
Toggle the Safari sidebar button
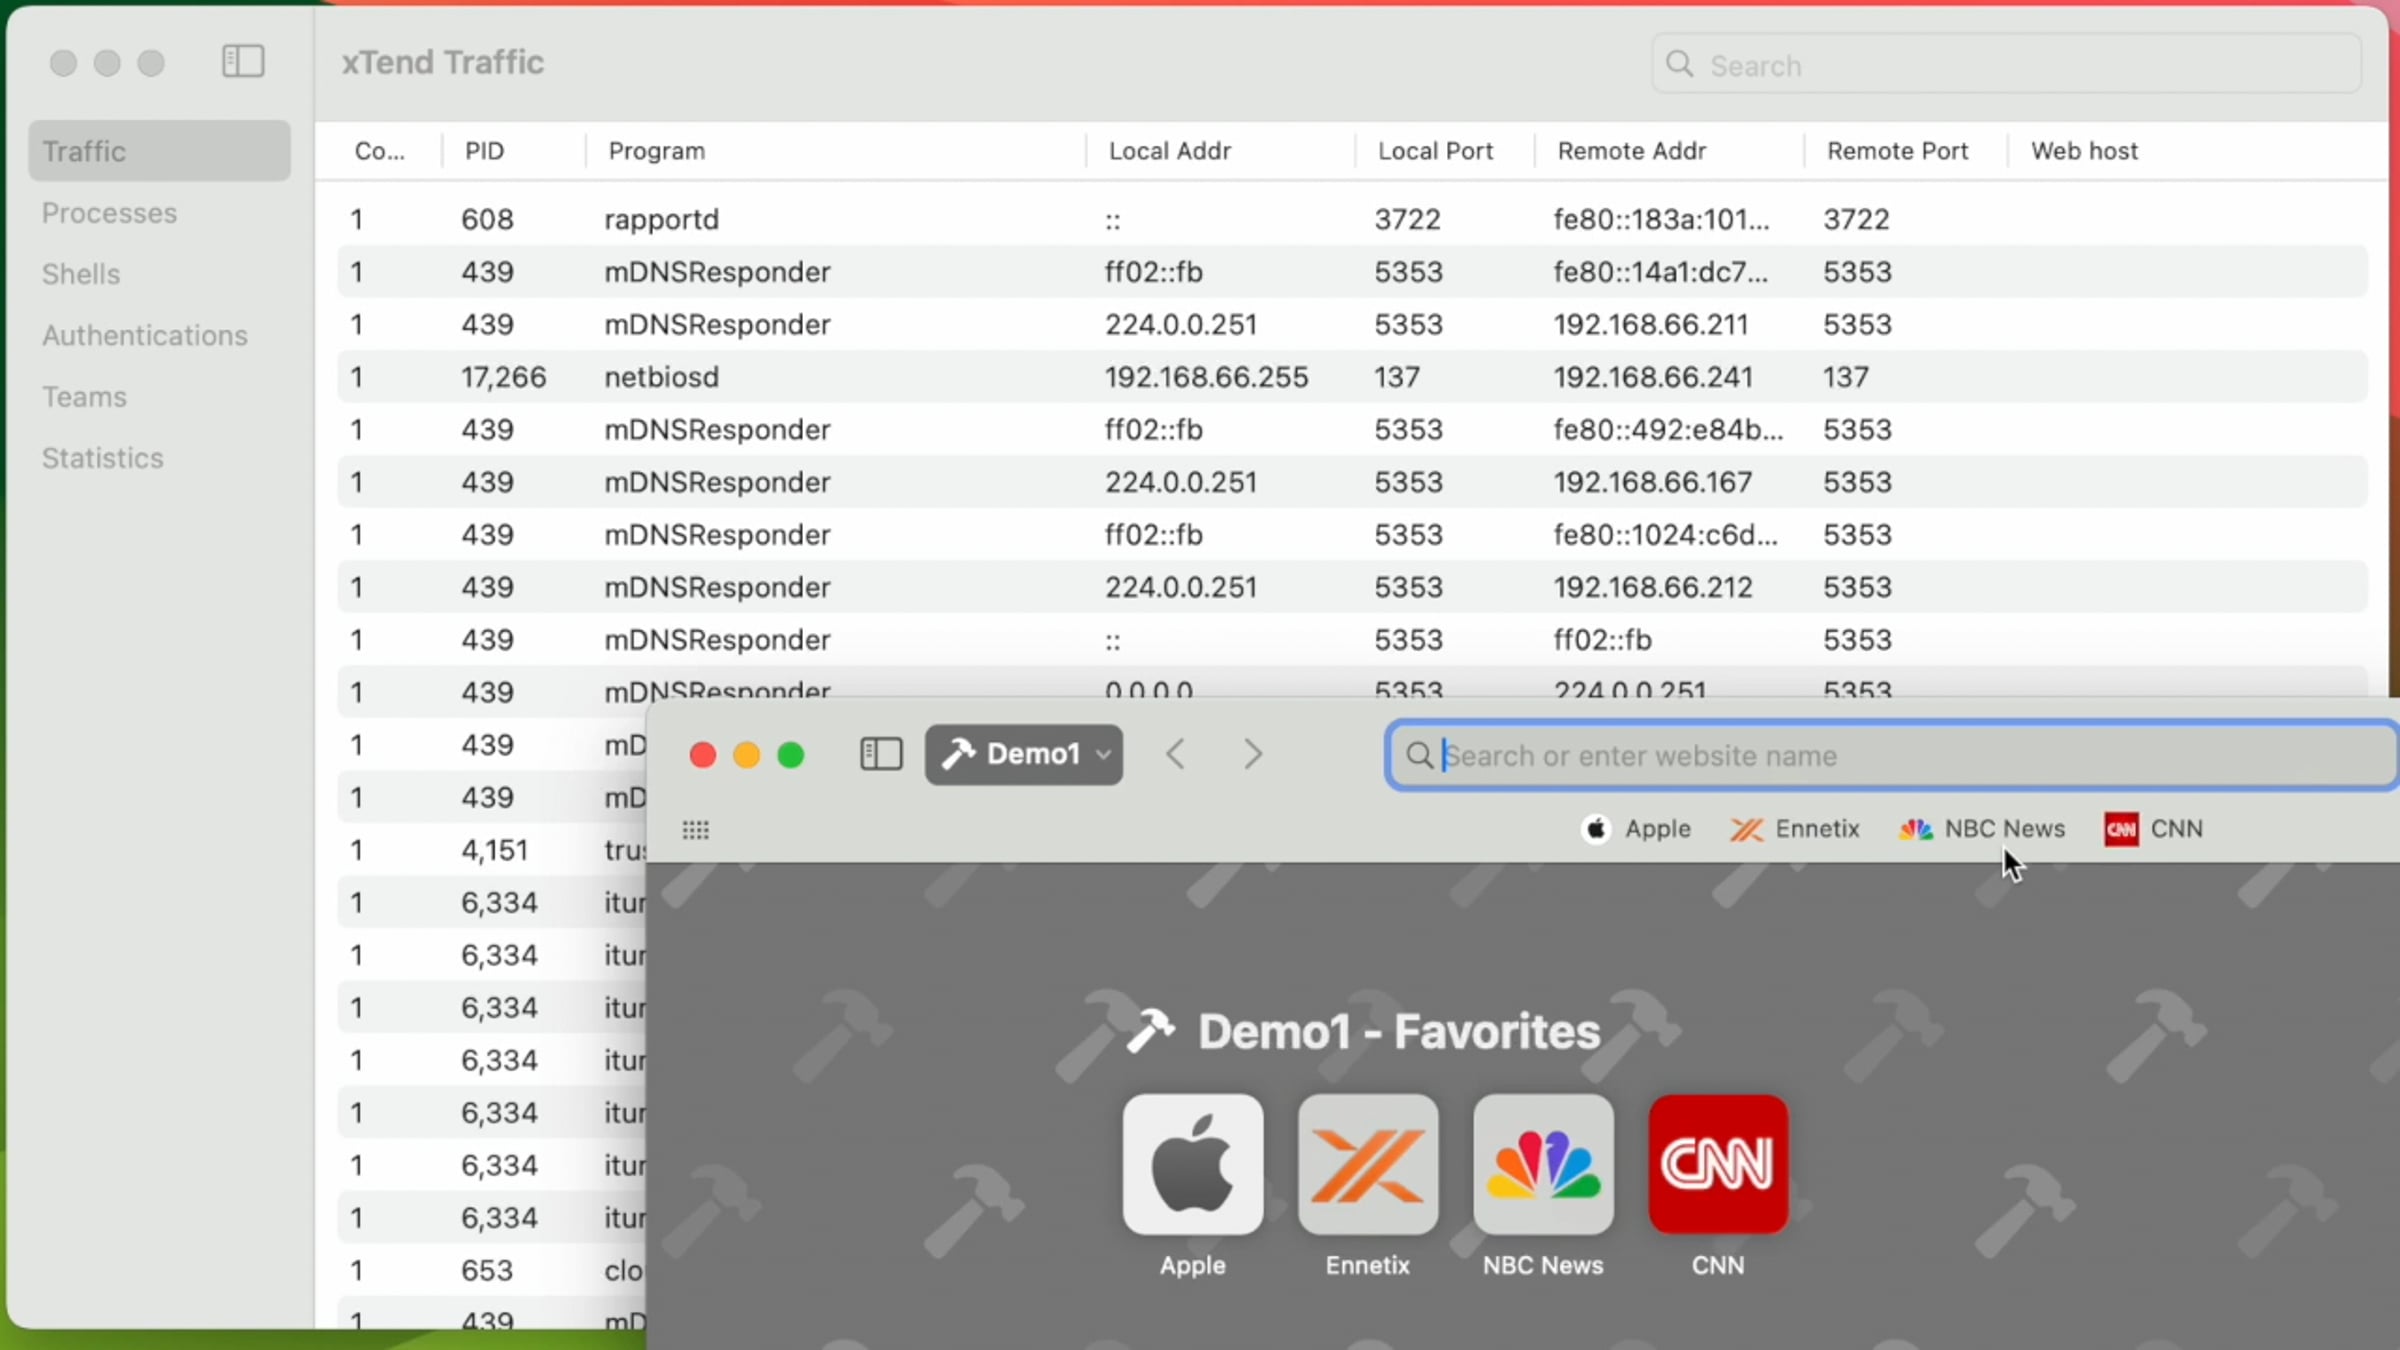881,754
